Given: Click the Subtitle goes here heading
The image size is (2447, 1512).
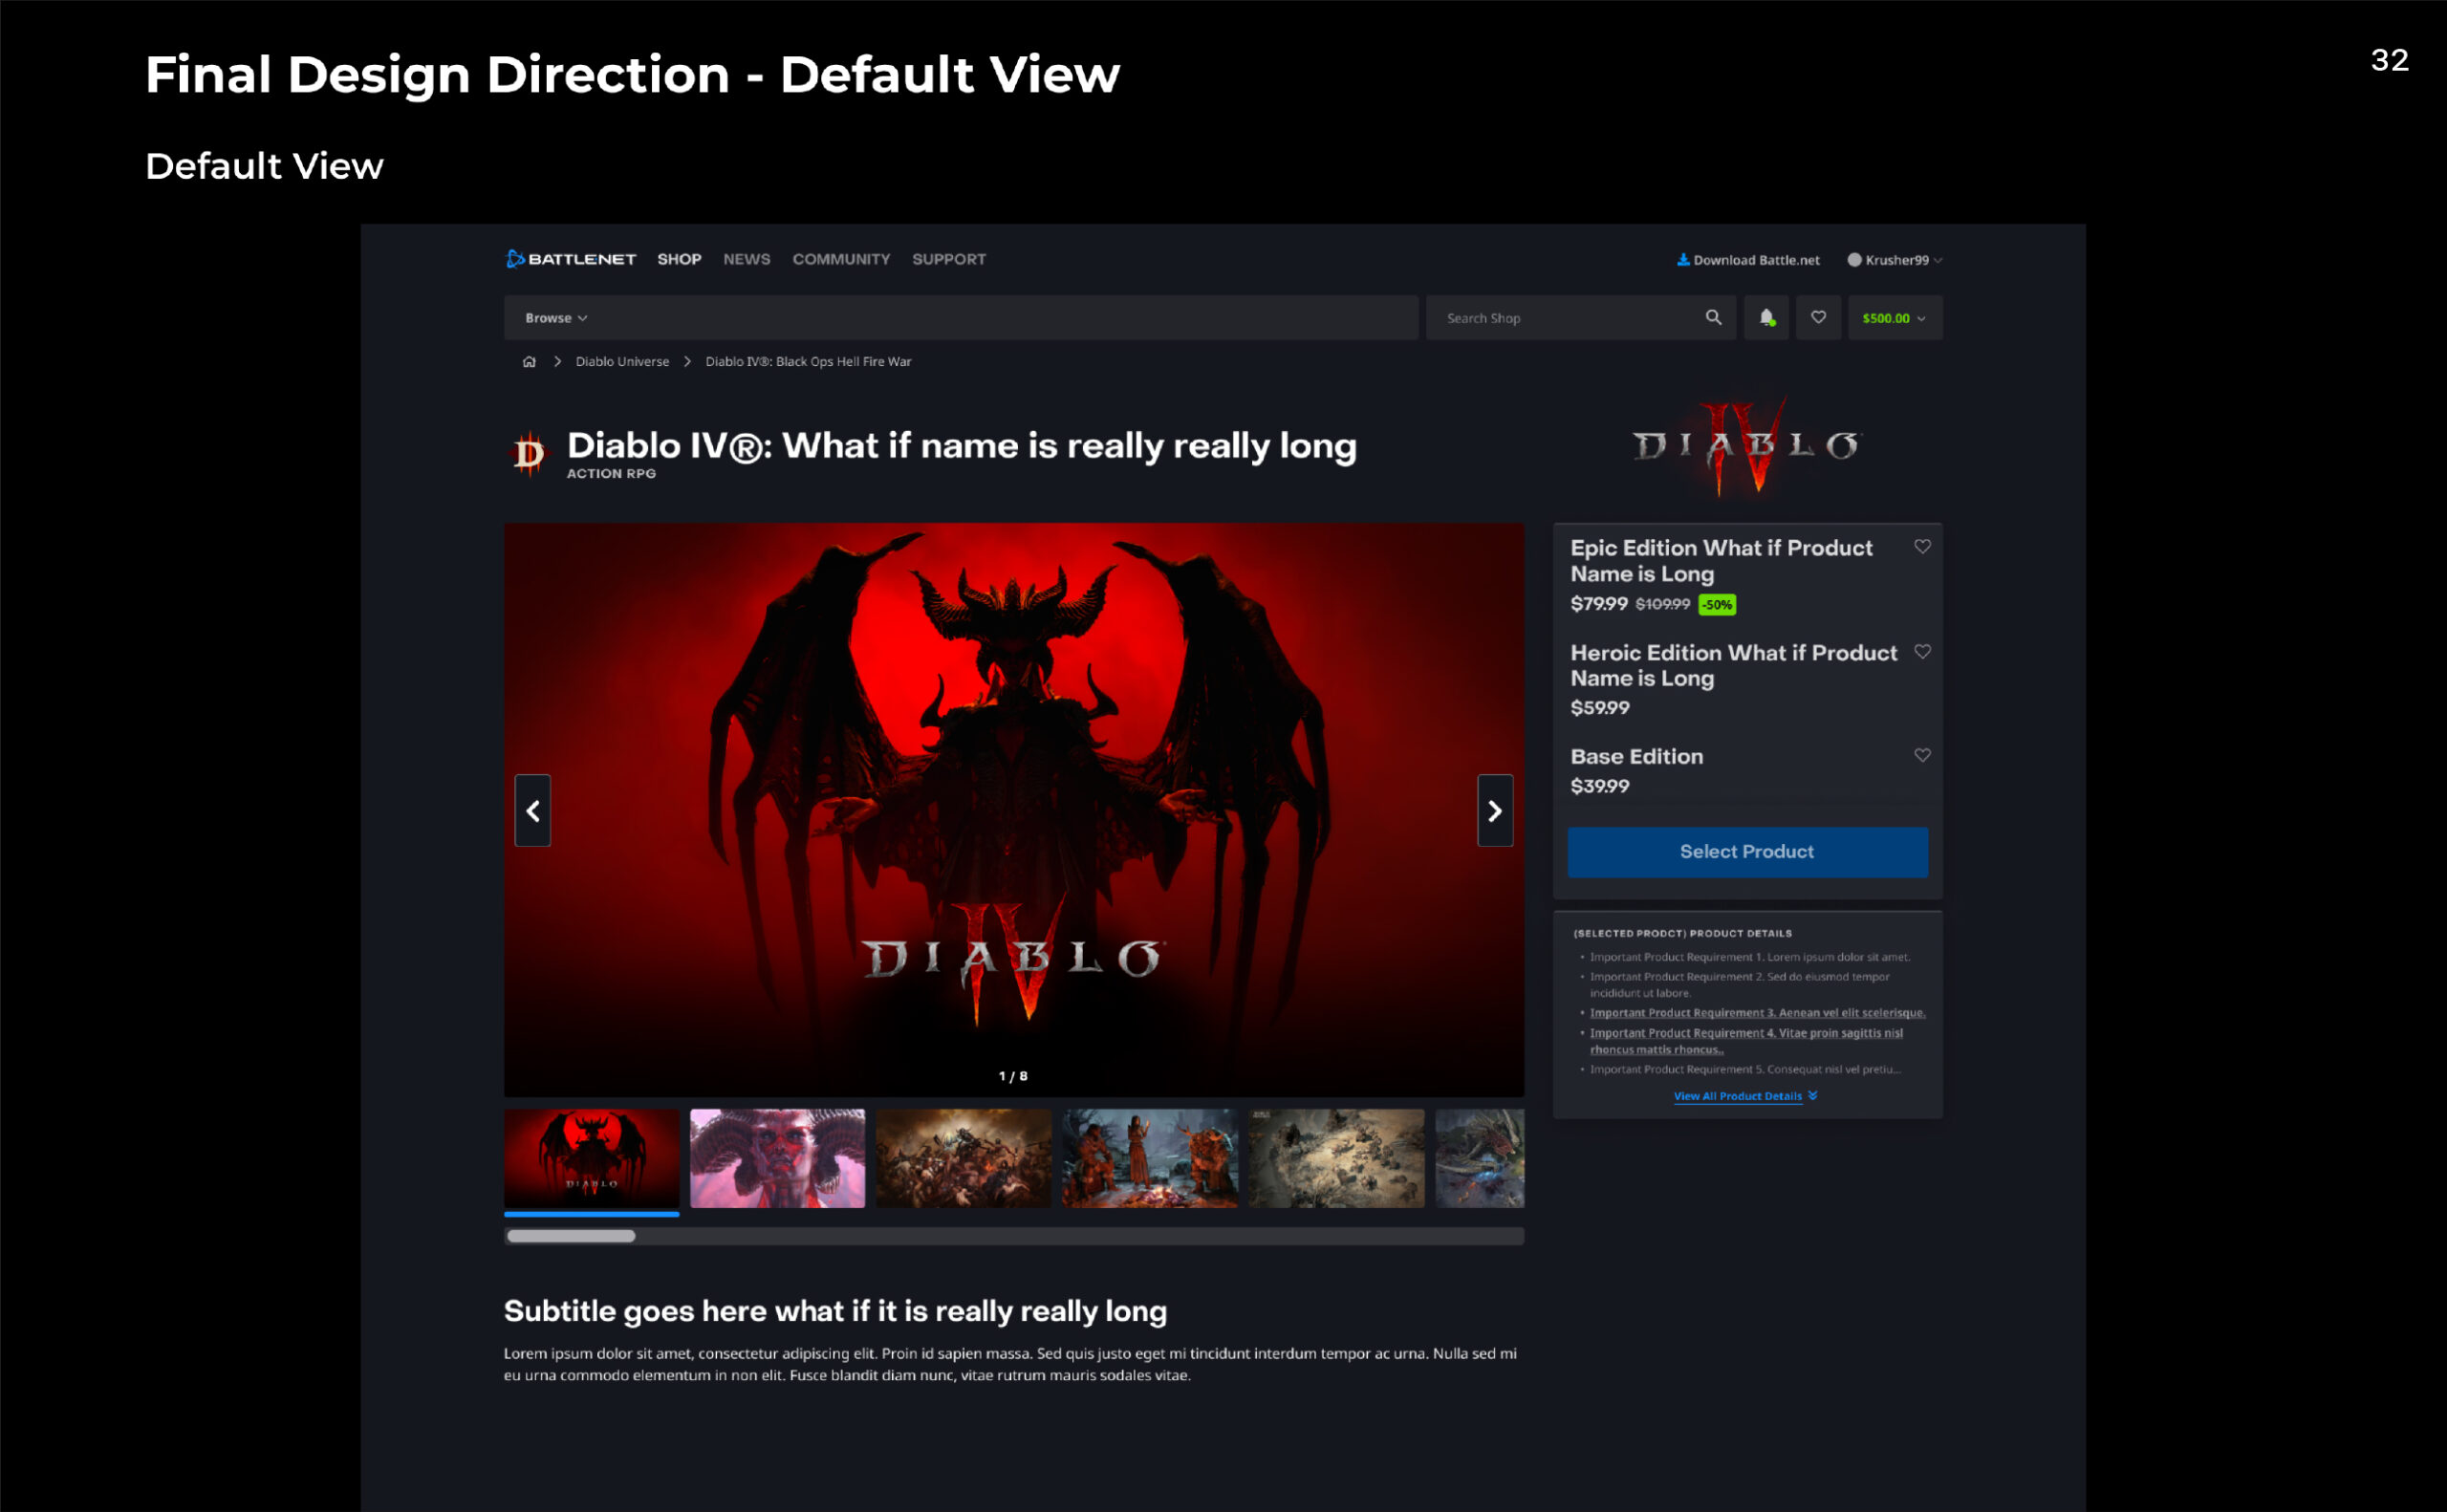Looking at the screenshot, I should click(x=835, y=1311).
